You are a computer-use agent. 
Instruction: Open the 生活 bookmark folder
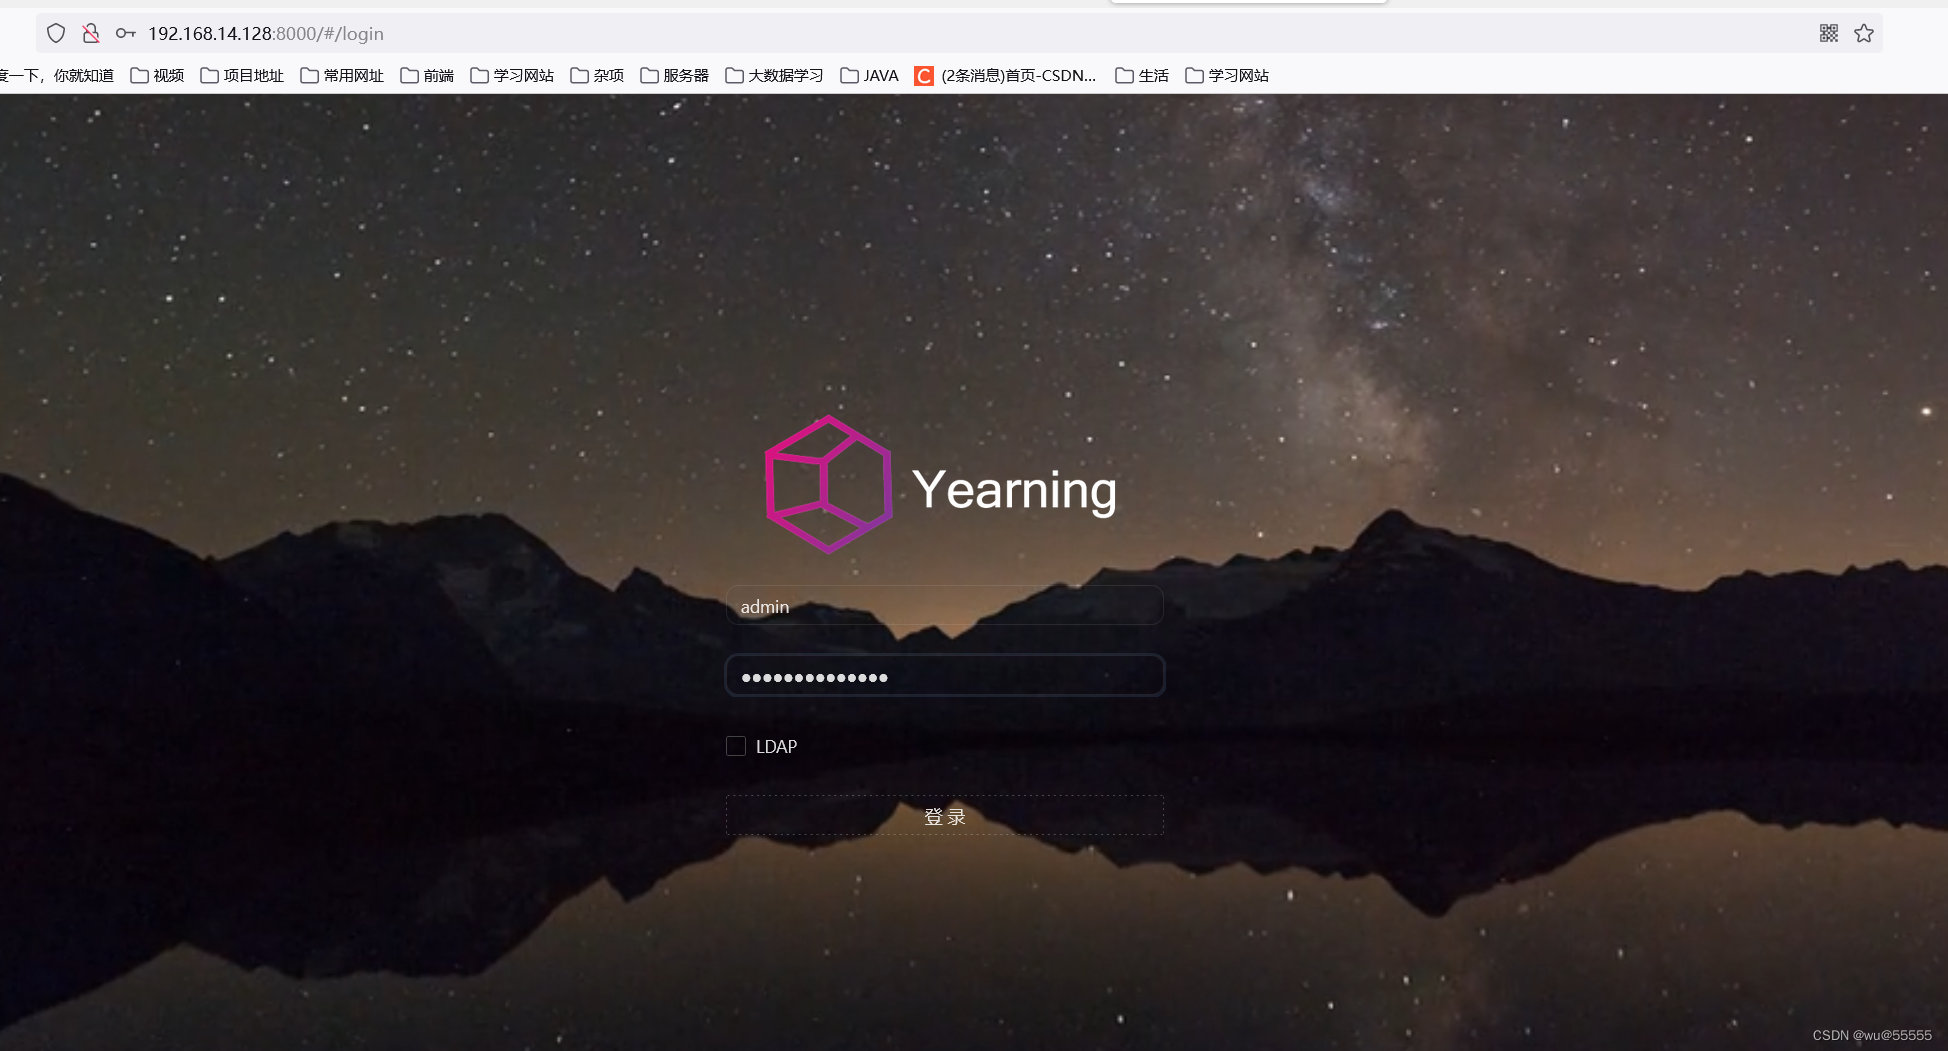pos(1142,76)
